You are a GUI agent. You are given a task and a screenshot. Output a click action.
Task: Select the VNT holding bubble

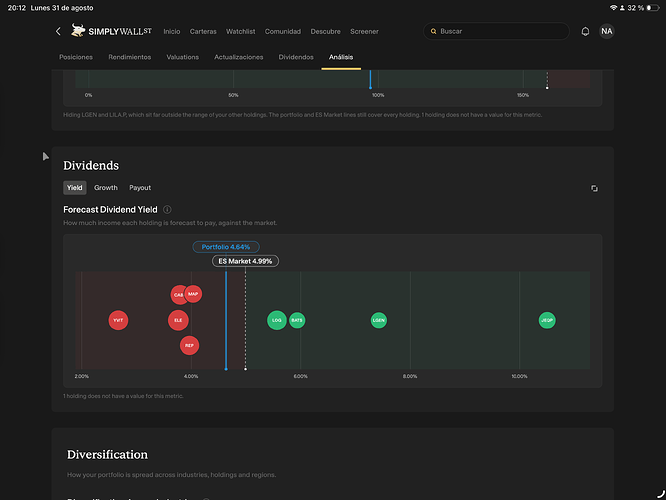point(118,320)
